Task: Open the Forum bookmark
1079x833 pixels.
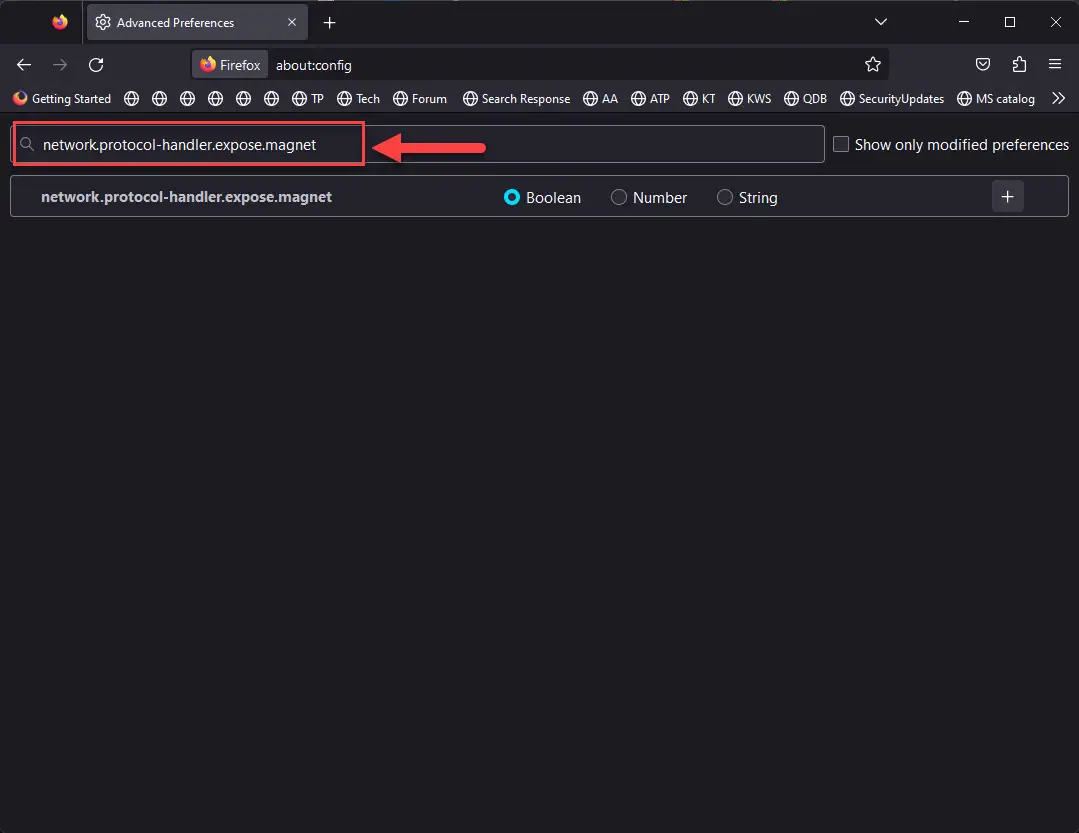Action: point(420,98)
